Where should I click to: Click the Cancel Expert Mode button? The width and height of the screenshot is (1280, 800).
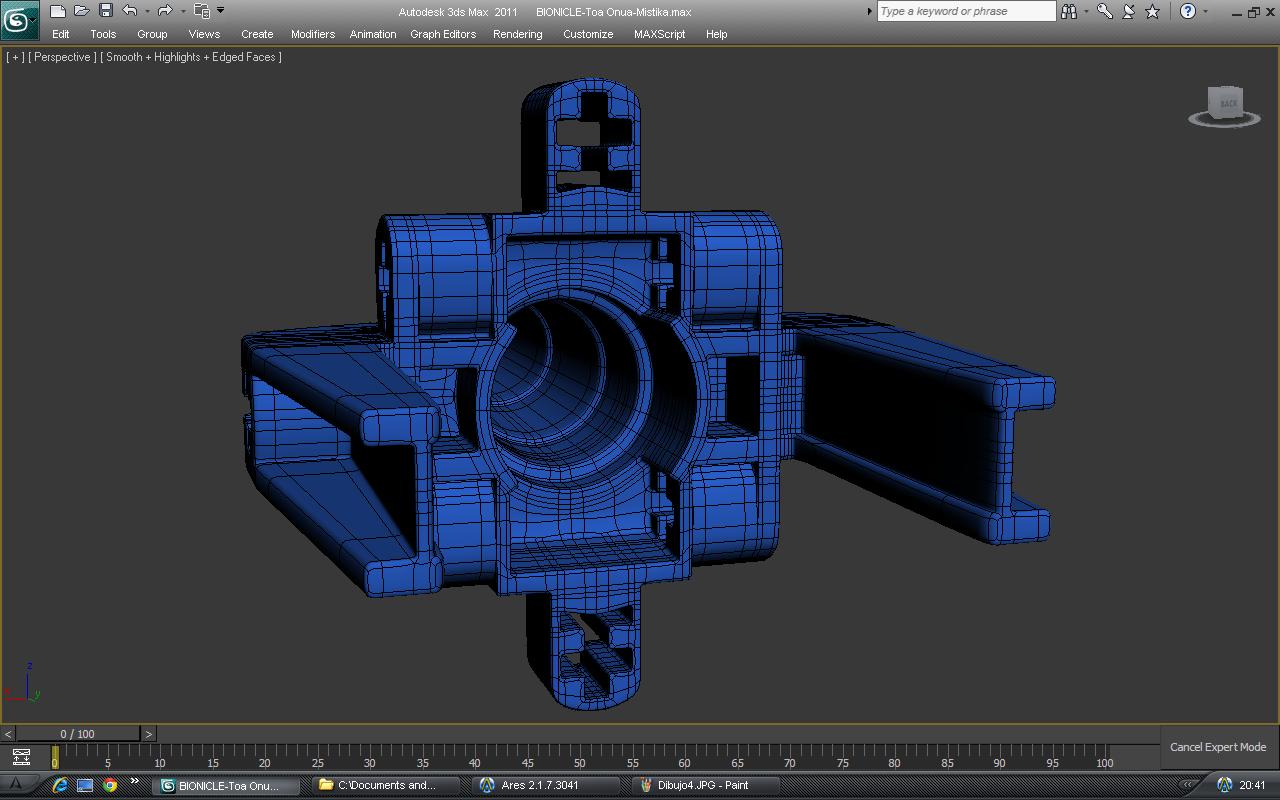click(1218, 747)
